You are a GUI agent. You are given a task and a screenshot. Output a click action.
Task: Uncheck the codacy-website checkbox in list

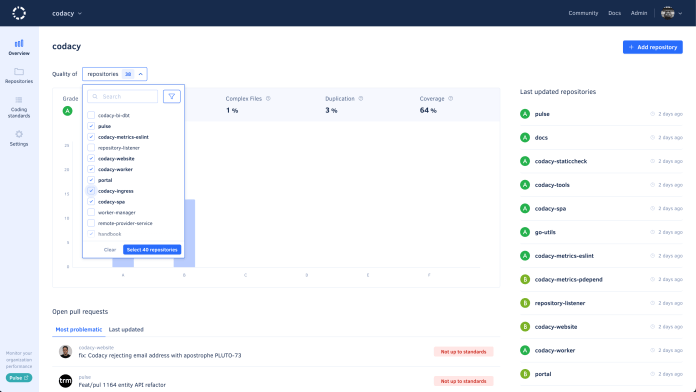point(91,158)
